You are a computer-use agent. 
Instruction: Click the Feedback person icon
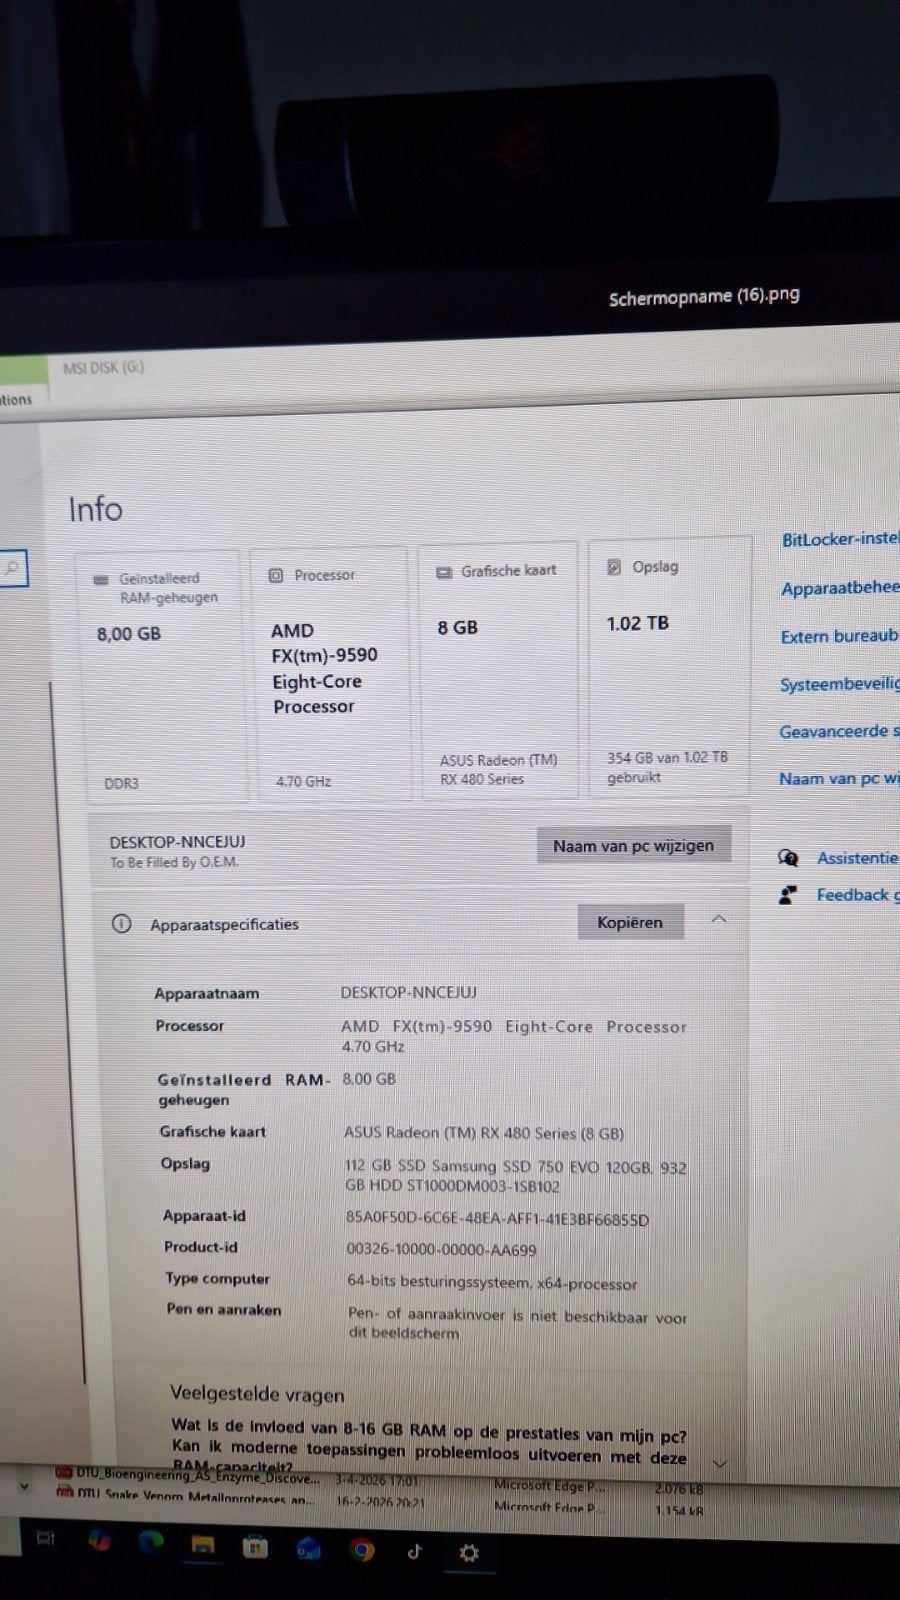pyautogui.click(x=788, y=895)
